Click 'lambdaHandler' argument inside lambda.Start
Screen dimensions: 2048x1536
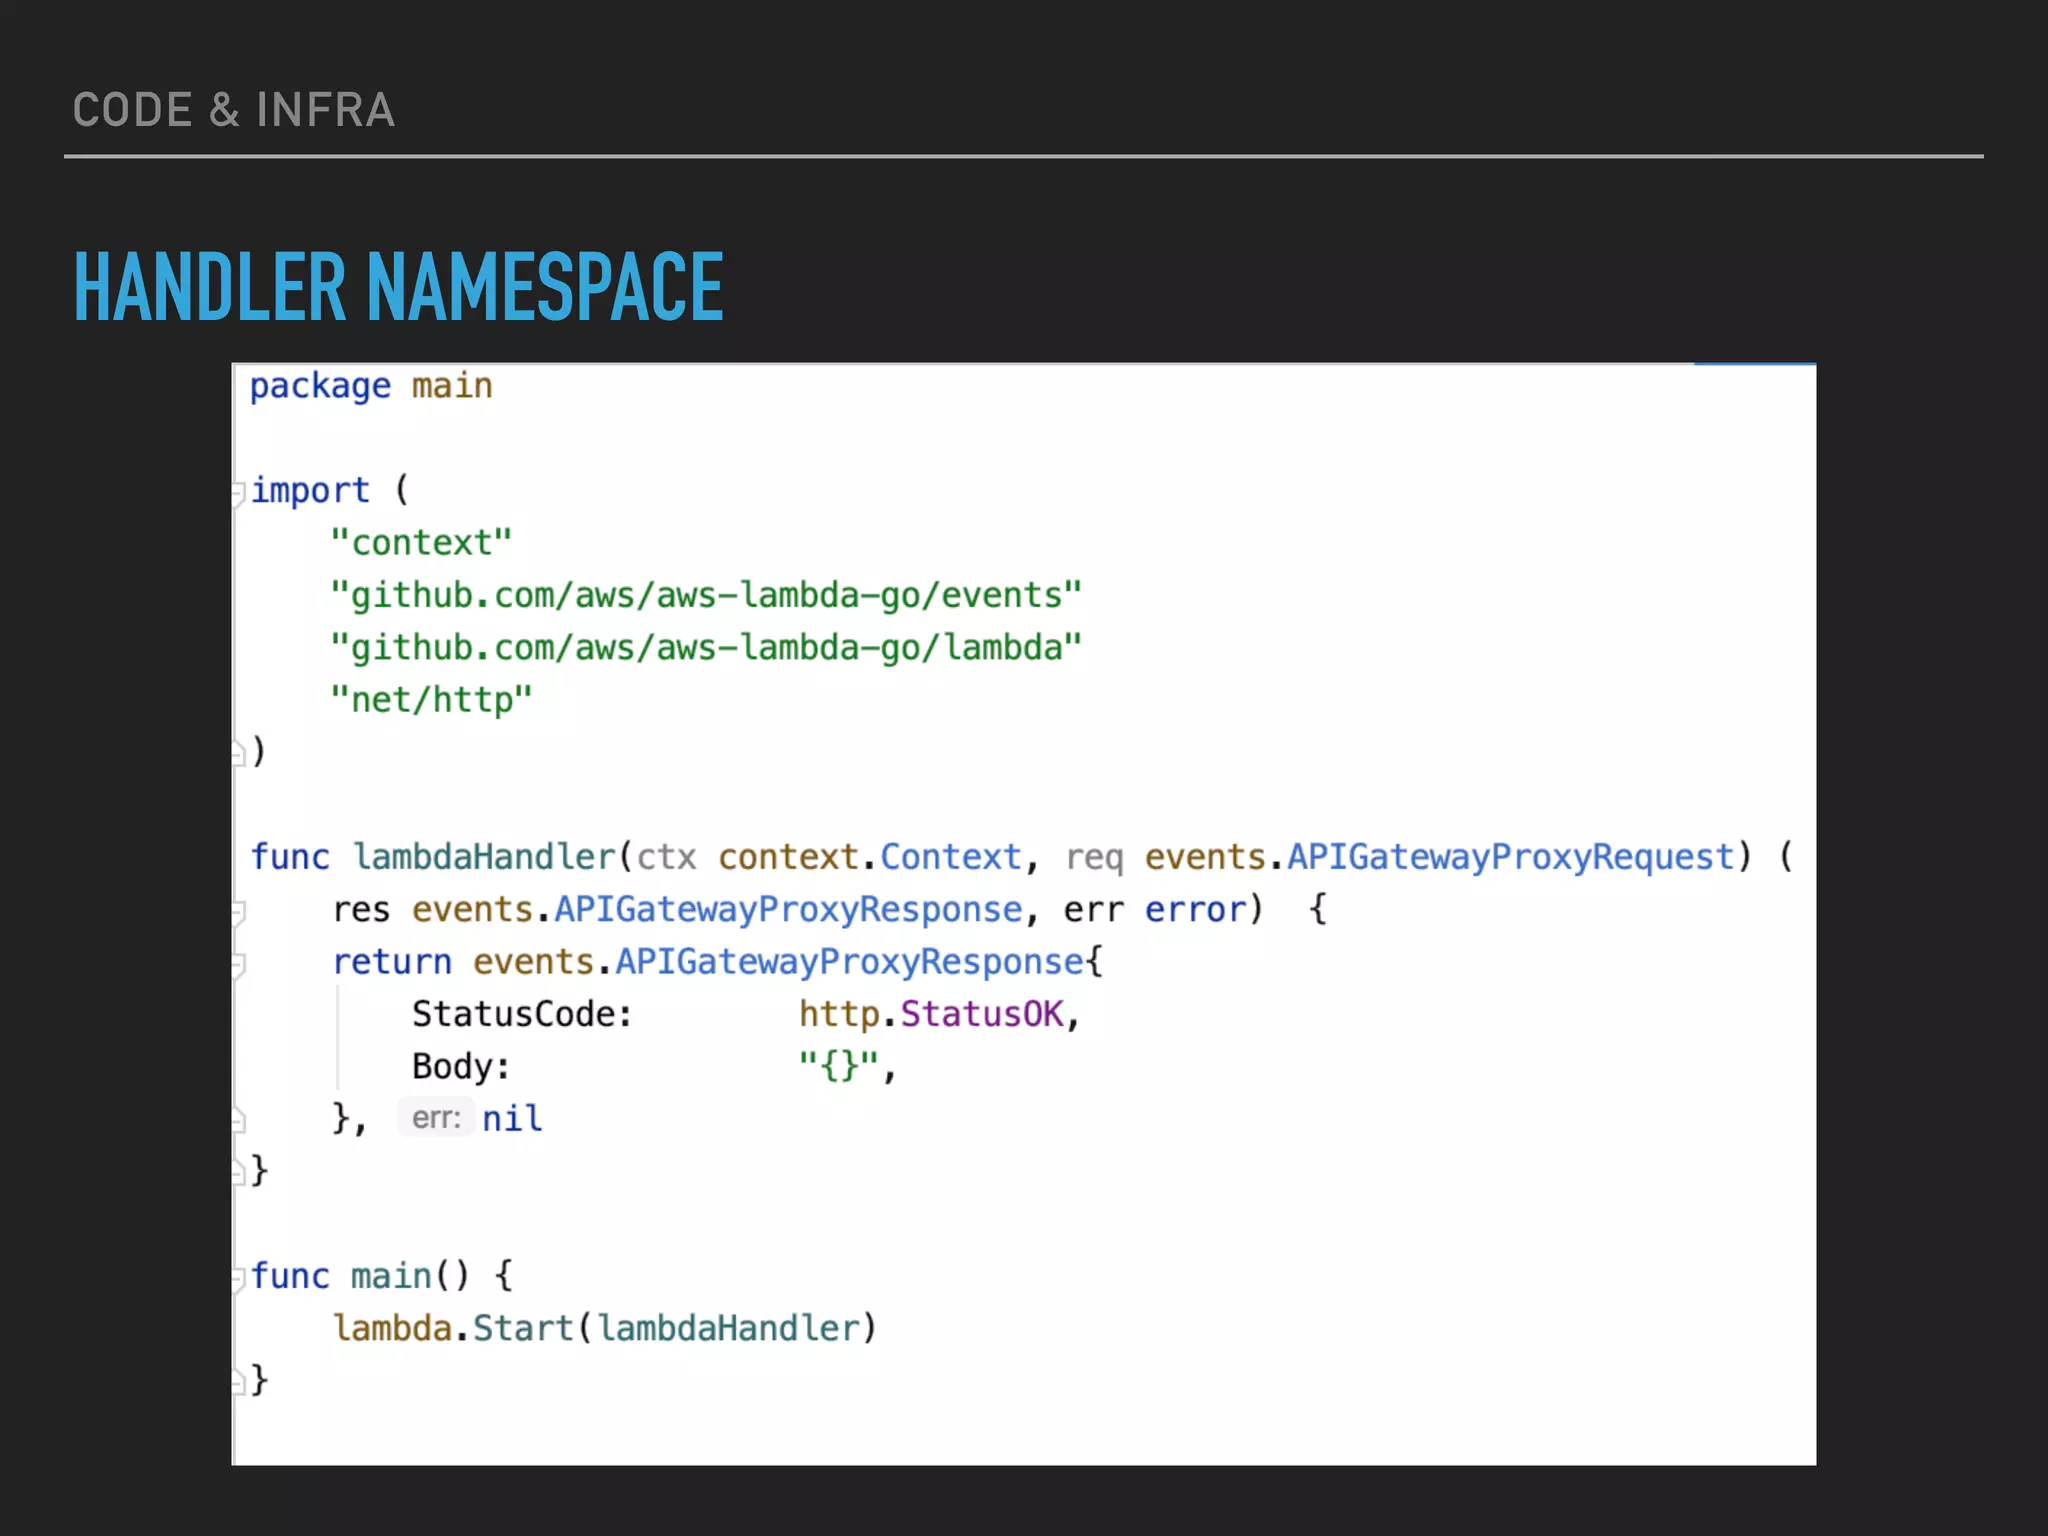(729, 1329)
